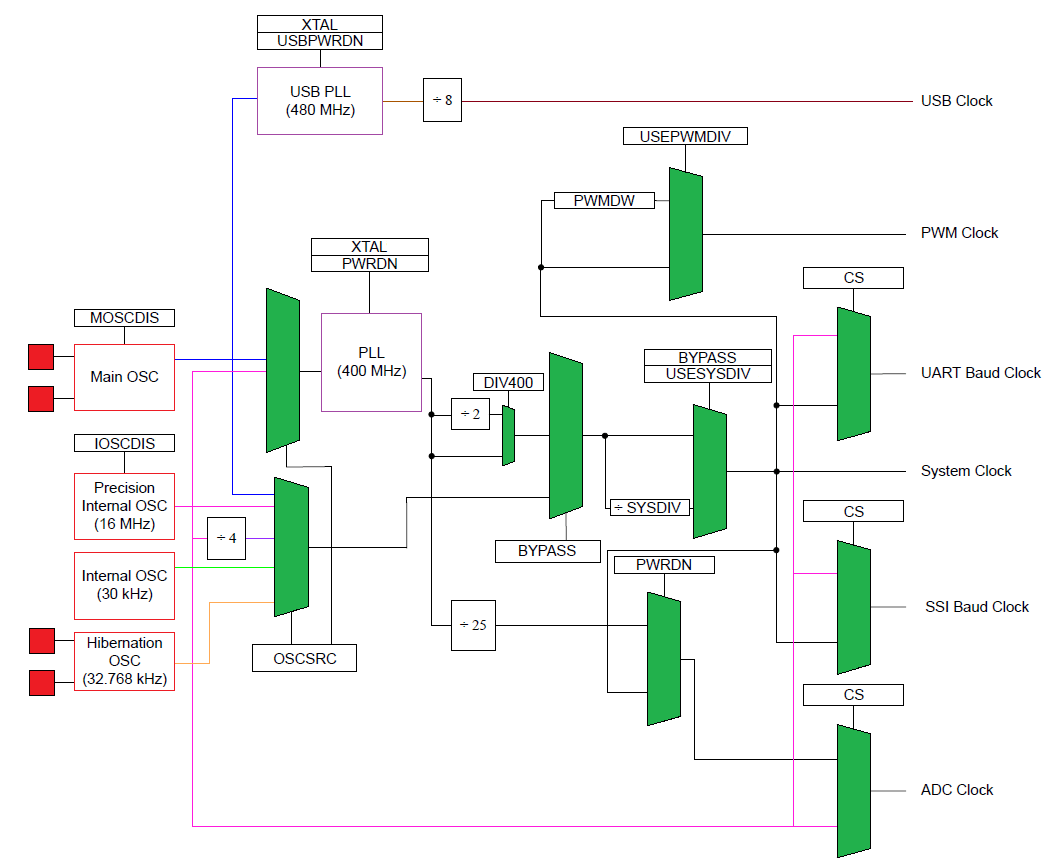Select the USB Clock output label
The width and height of the screenshot is (1059, 861).
(x=955, y=100)
